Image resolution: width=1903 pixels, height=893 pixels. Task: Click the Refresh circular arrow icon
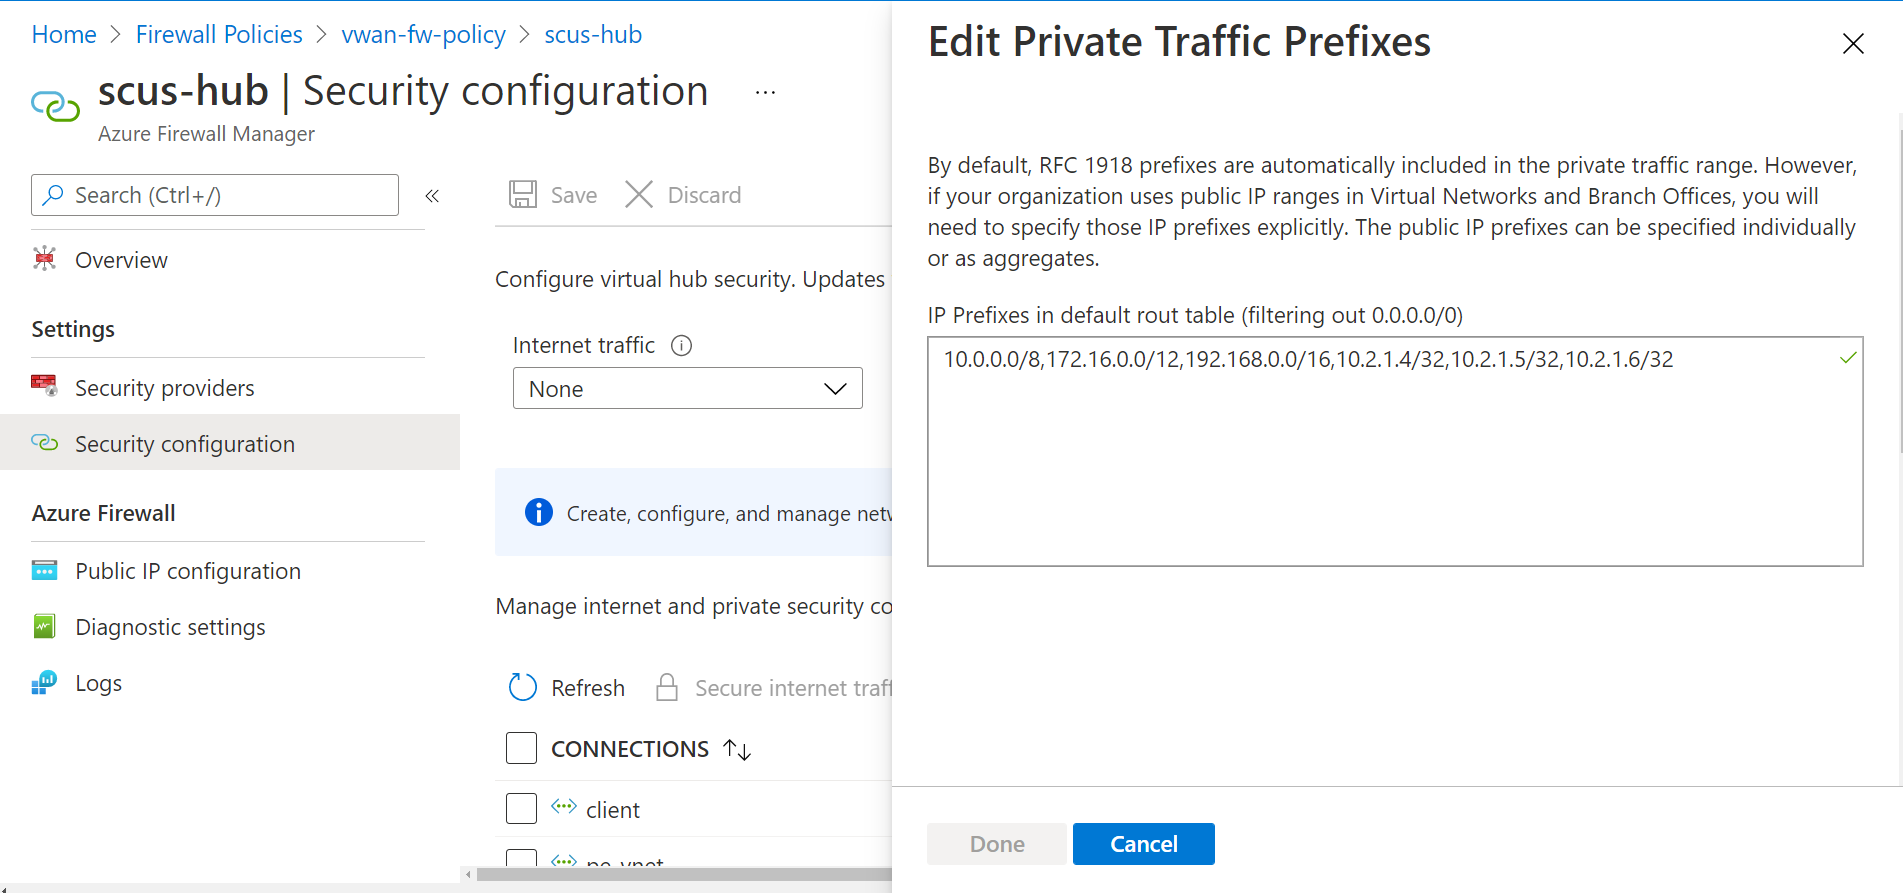pyautogui.click(x=523, y=687)
